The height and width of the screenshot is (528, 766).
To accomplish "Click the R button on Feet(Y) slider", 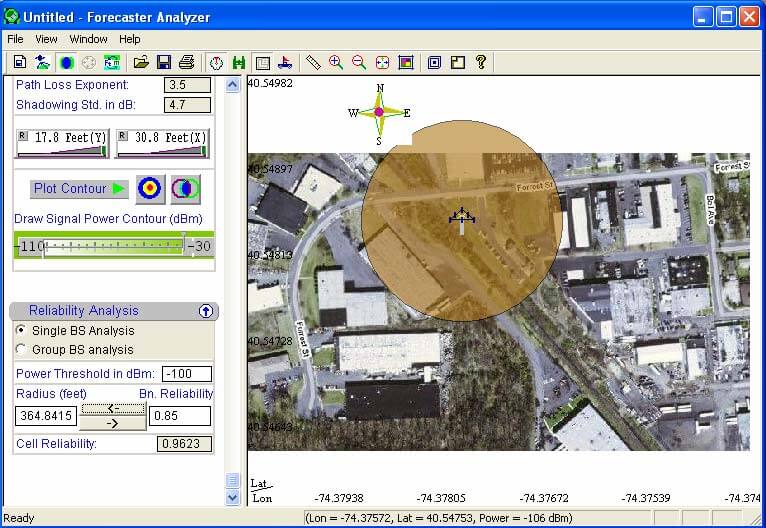I will pyautogui.click(x=22, y=136).
